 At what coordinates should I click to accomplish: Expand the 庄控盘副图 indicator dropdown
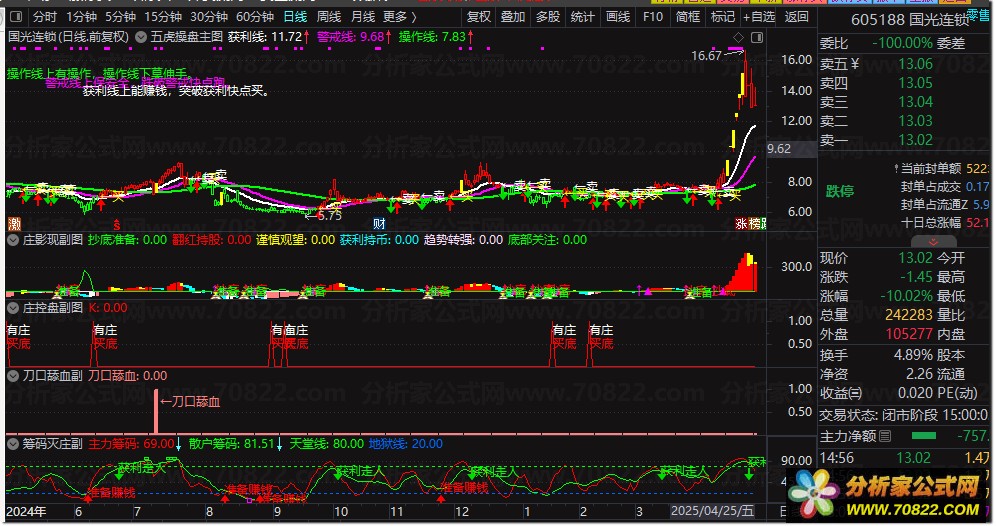pos(13,308)
